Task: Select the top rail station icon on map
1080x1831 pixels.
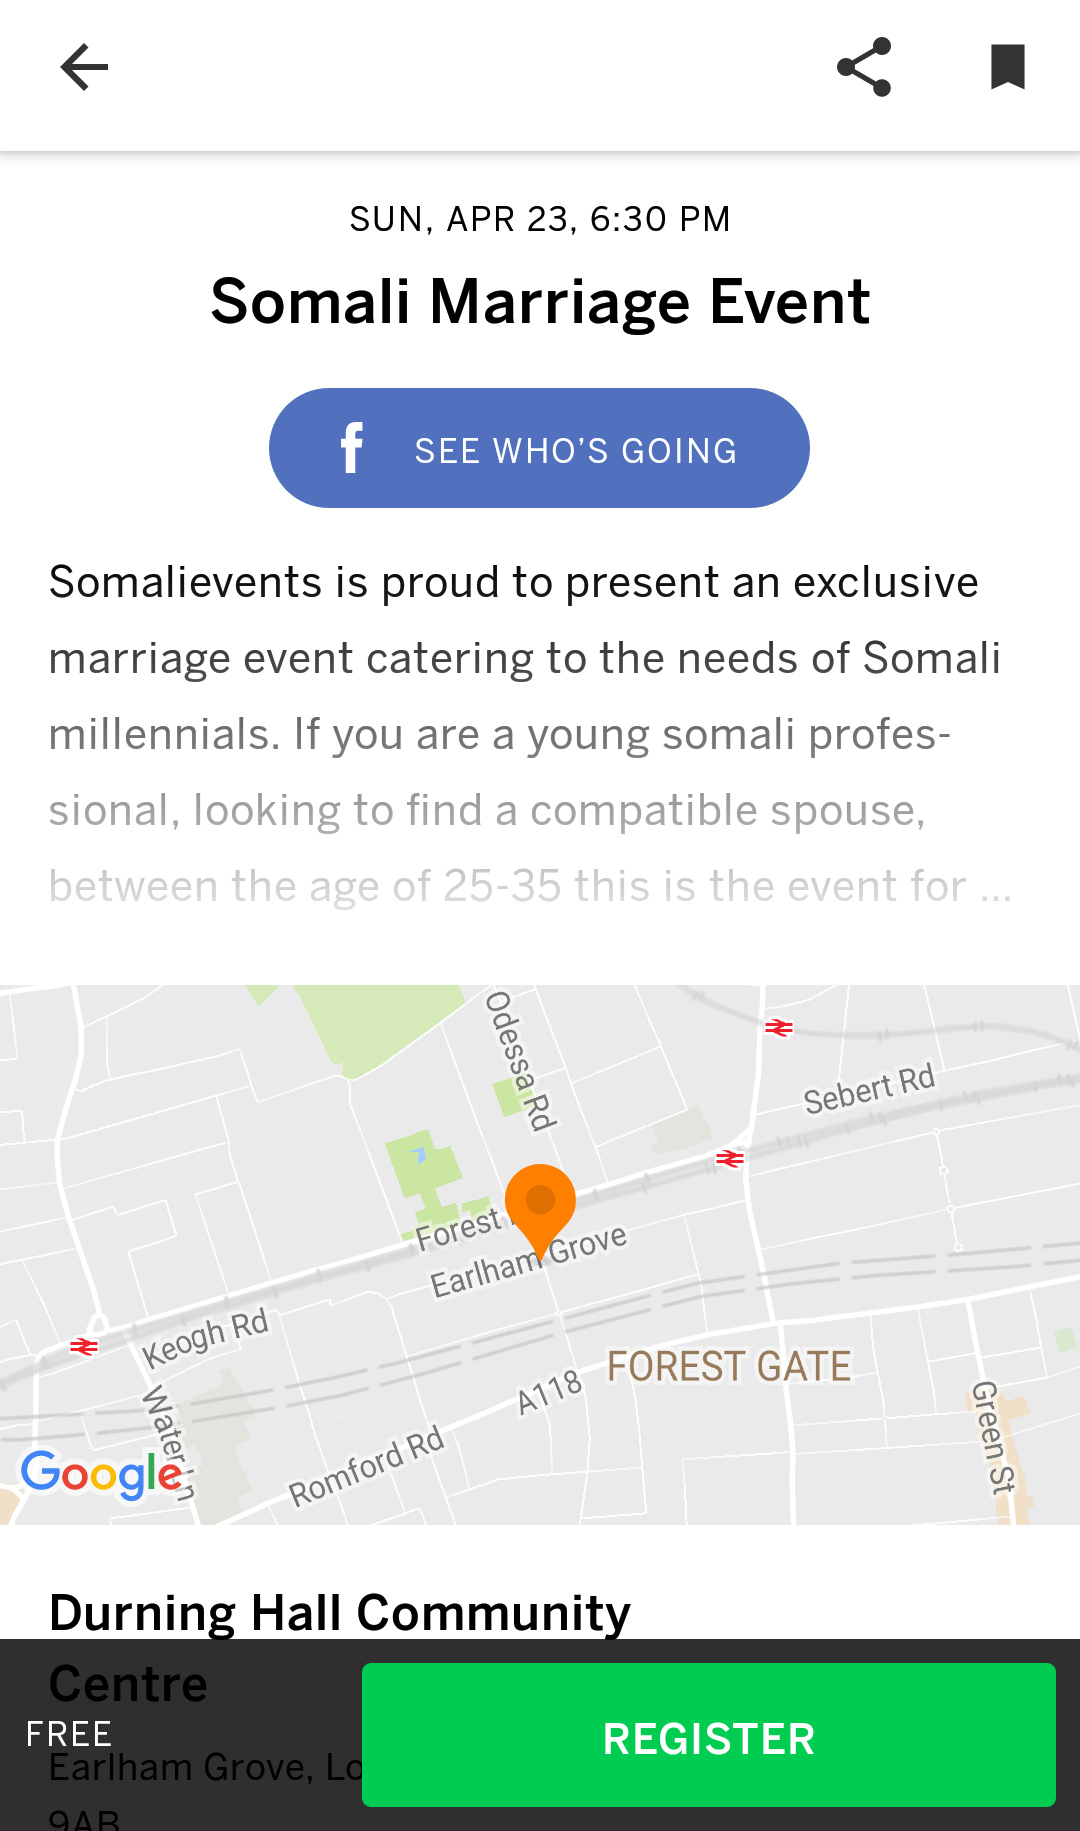Action: (779, 1027)
